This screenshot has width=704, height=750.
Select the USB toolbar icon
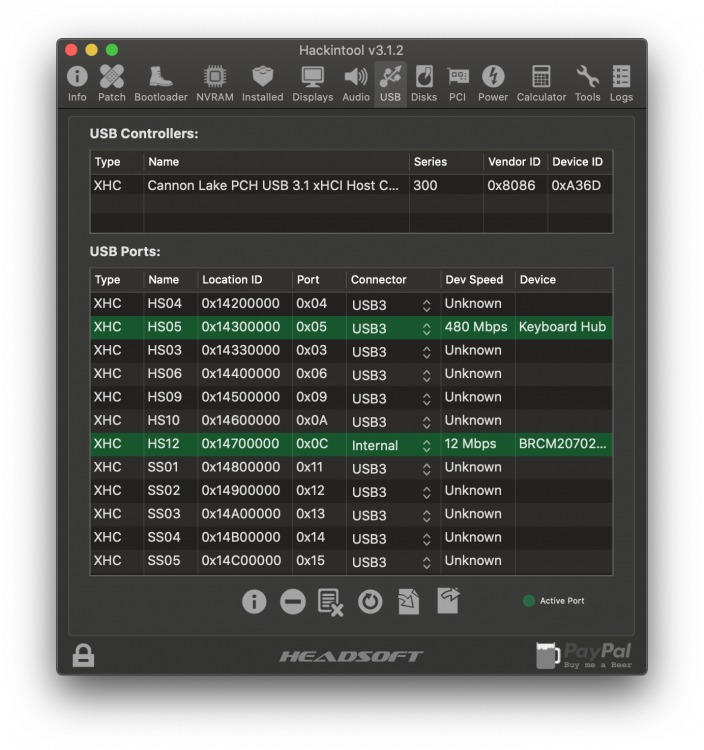point(390,84)
